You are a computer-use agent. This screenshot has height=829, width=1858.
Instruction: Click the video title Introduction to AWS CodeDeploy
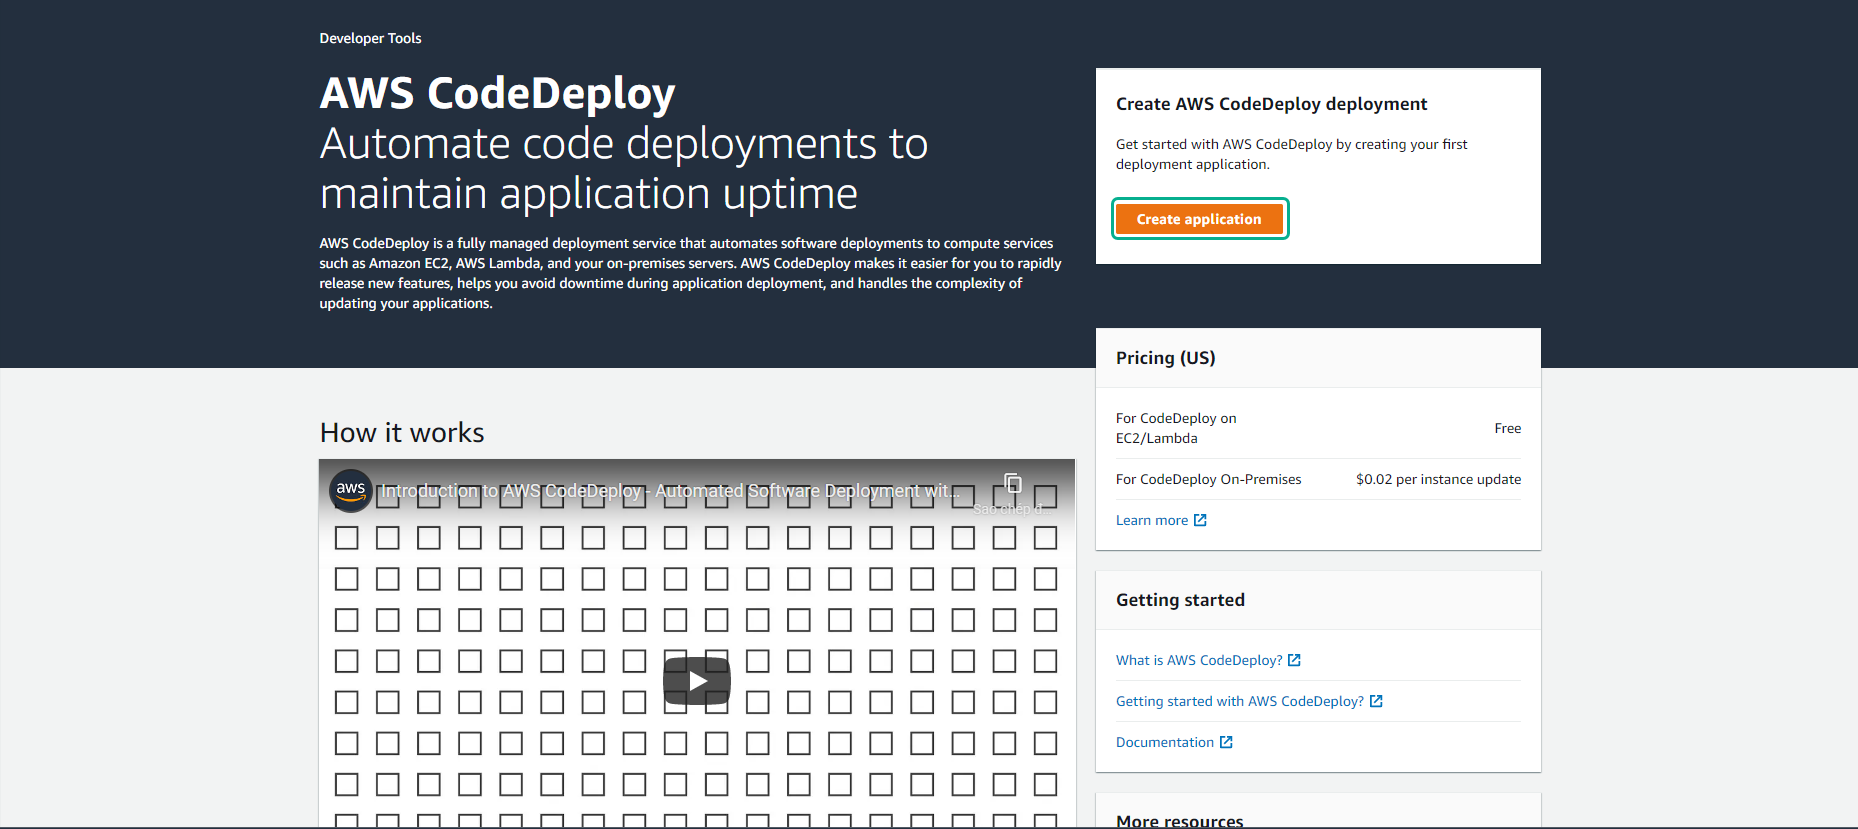click(x=670, y=491)
